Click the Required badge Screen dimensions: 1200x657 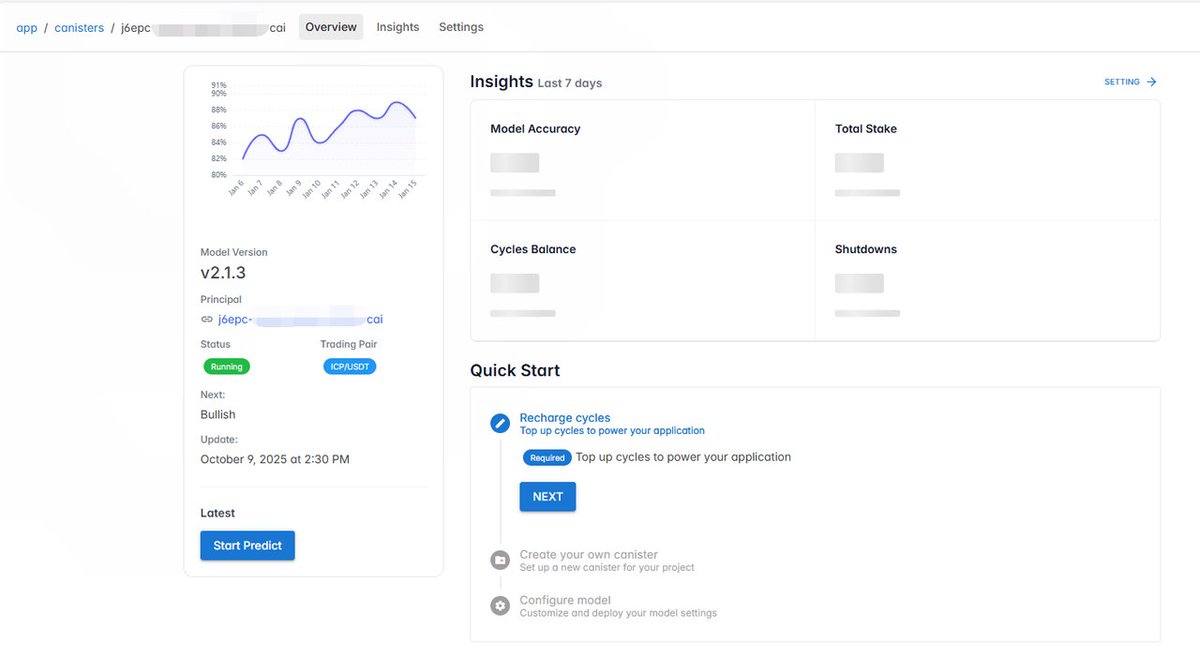(x=547, y=458)
